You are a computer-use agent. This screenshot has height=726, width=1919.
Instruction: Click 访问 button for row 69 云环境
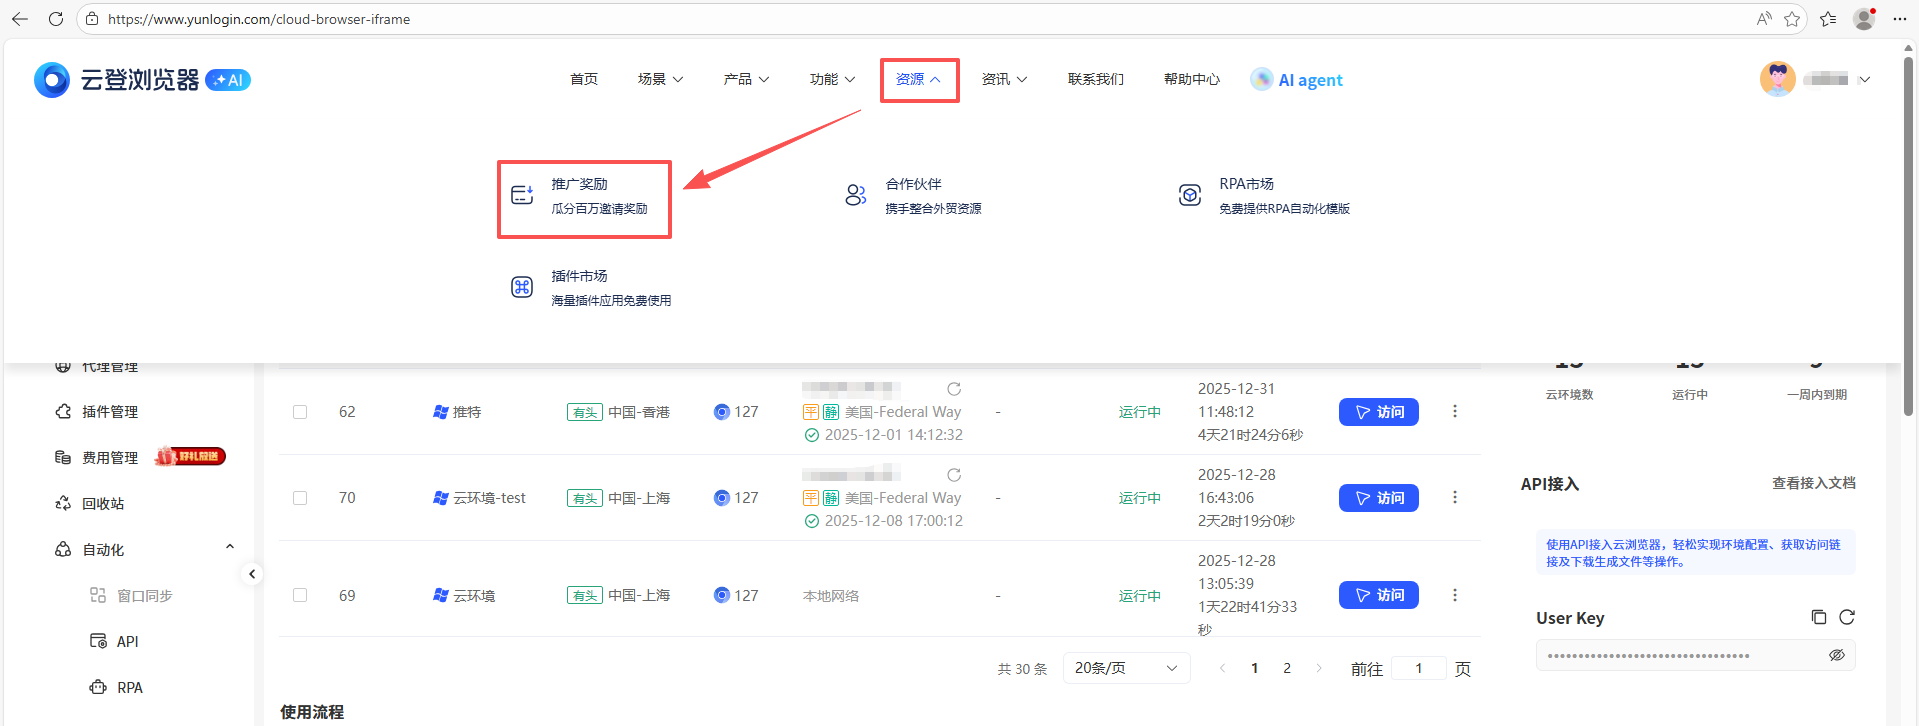click(x=1379, y=595)
